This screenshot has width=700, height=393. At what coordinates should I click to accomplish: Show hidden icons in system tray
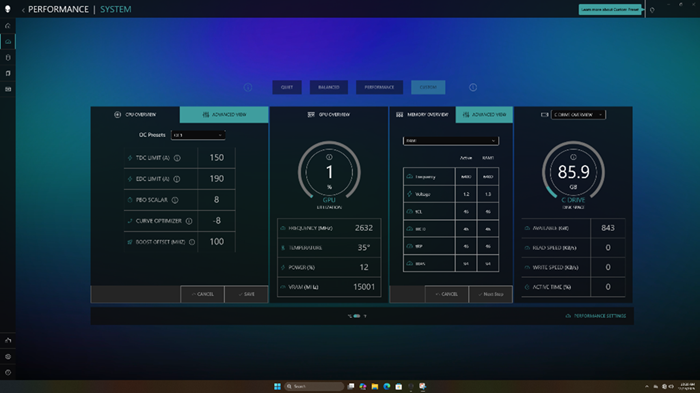tap(646, 386)
